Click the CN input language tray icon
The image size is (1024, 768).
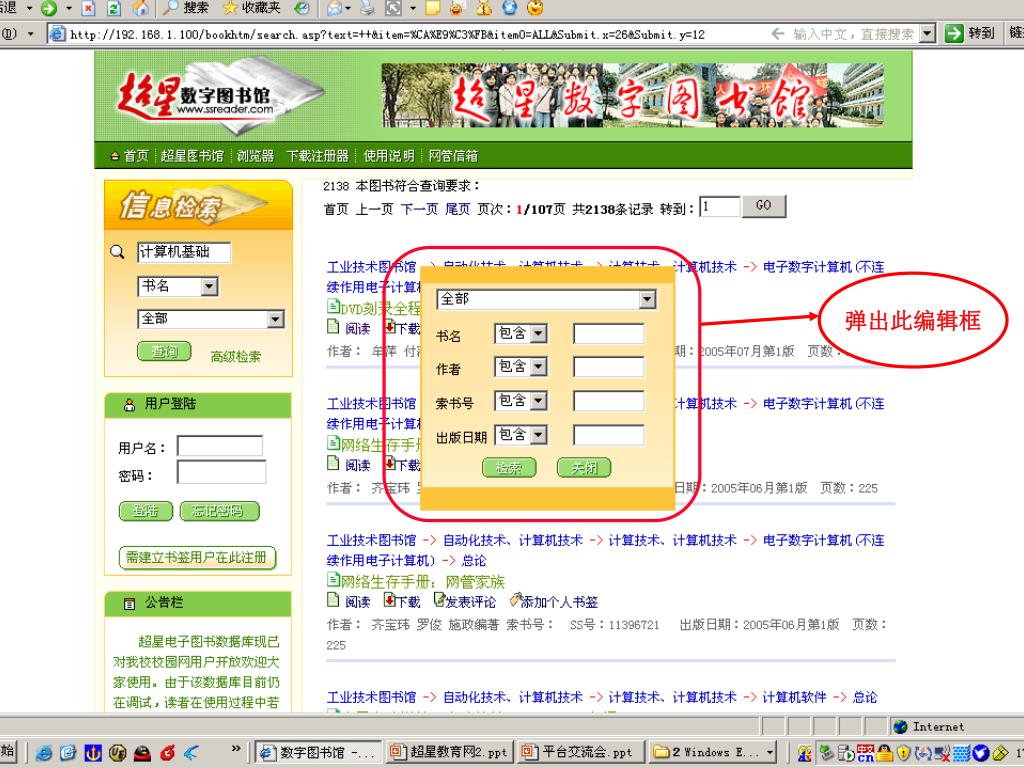(x=866, y=753)
